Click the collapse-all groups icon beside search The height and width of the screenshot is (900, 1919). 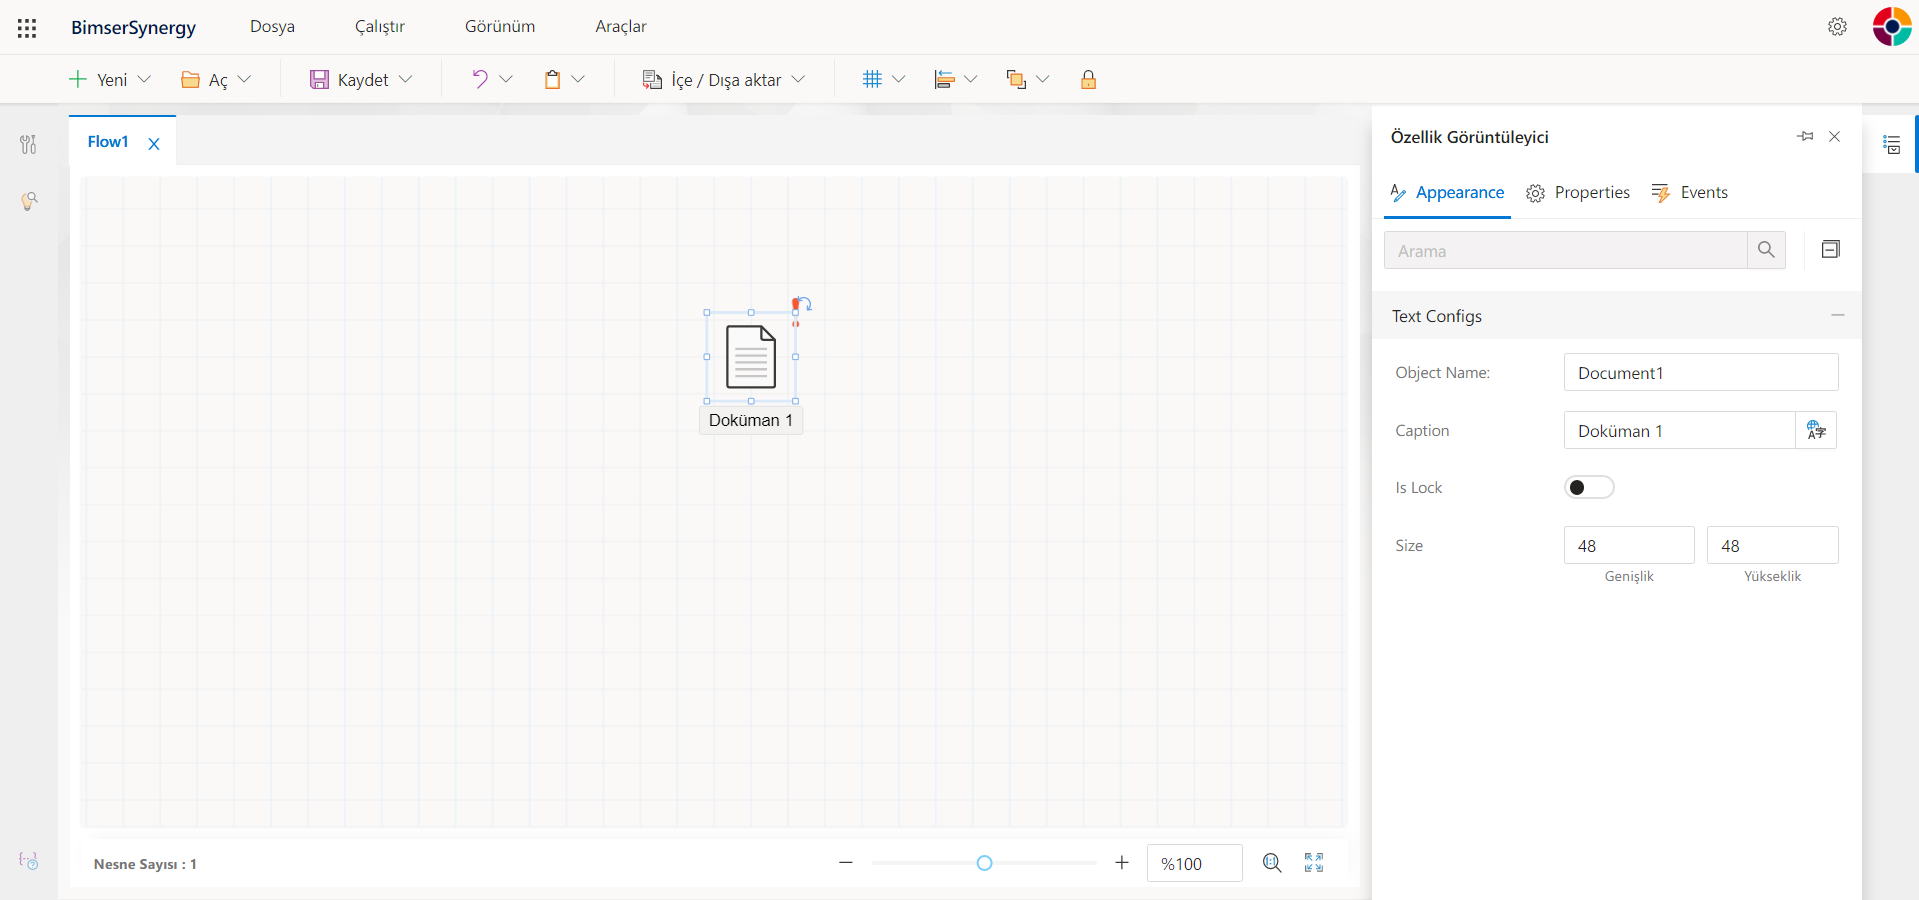1830,250
